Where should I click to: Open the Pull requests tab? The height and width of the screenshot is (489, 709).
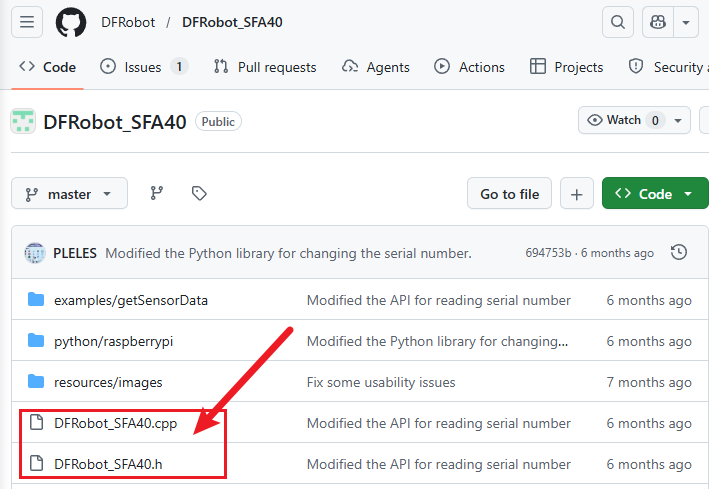click(x=265, y=67)
